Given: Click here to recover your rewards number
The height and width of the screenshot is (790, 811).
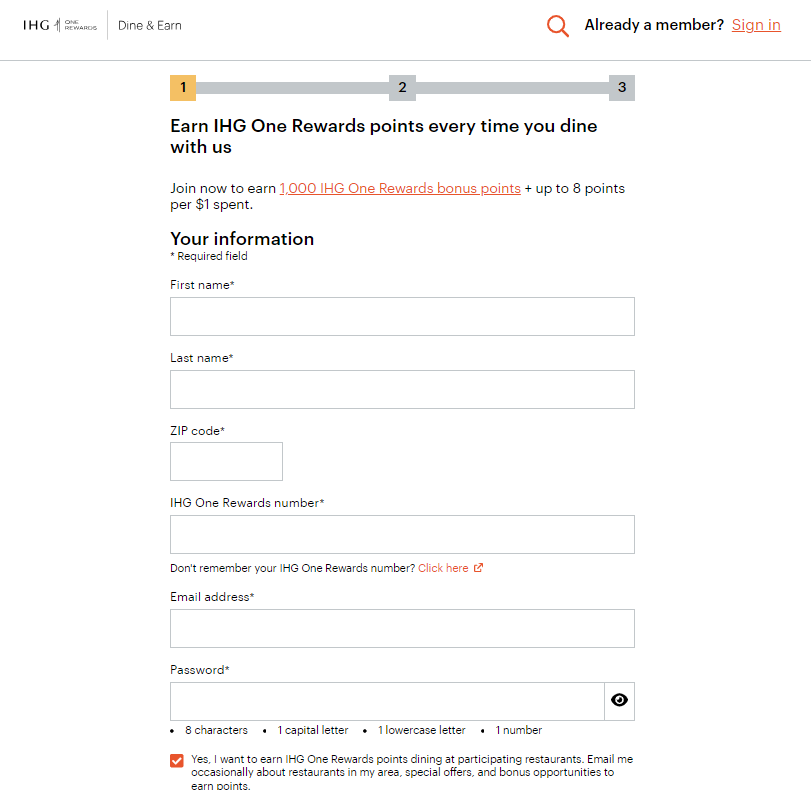Looking at the screenshot, I should click(x=444, y=567).
